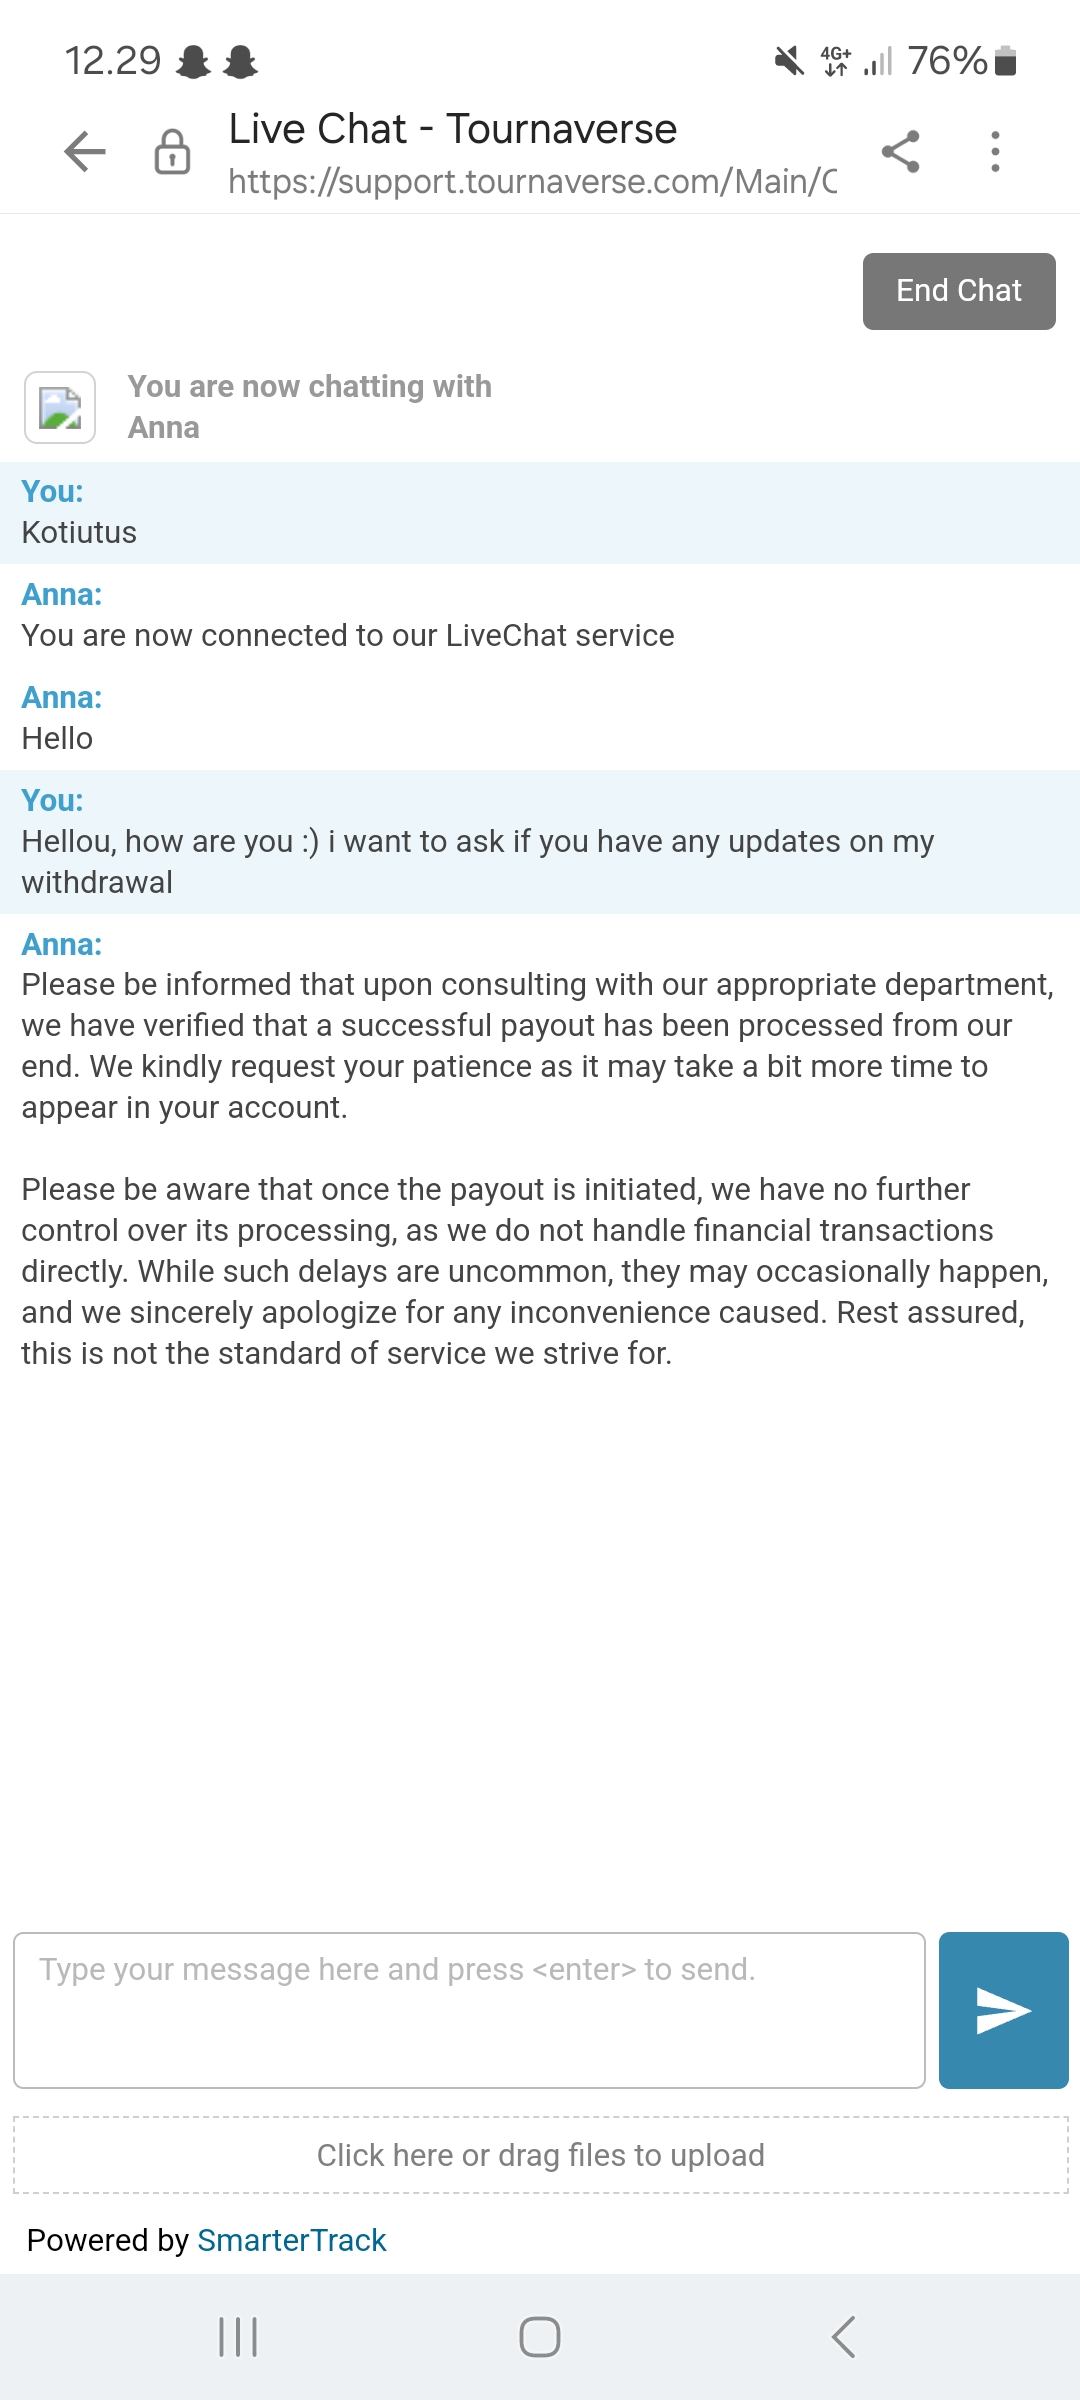Tap the battery status icon
The image size is (1080, 2400).
tap(1008, 62)
